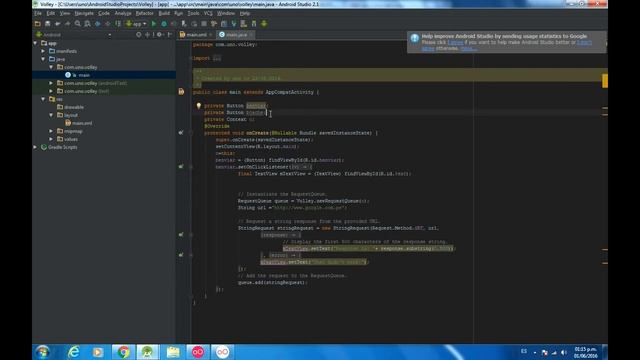
Task: Click the Google URL string in code
Action: (310, 207)
